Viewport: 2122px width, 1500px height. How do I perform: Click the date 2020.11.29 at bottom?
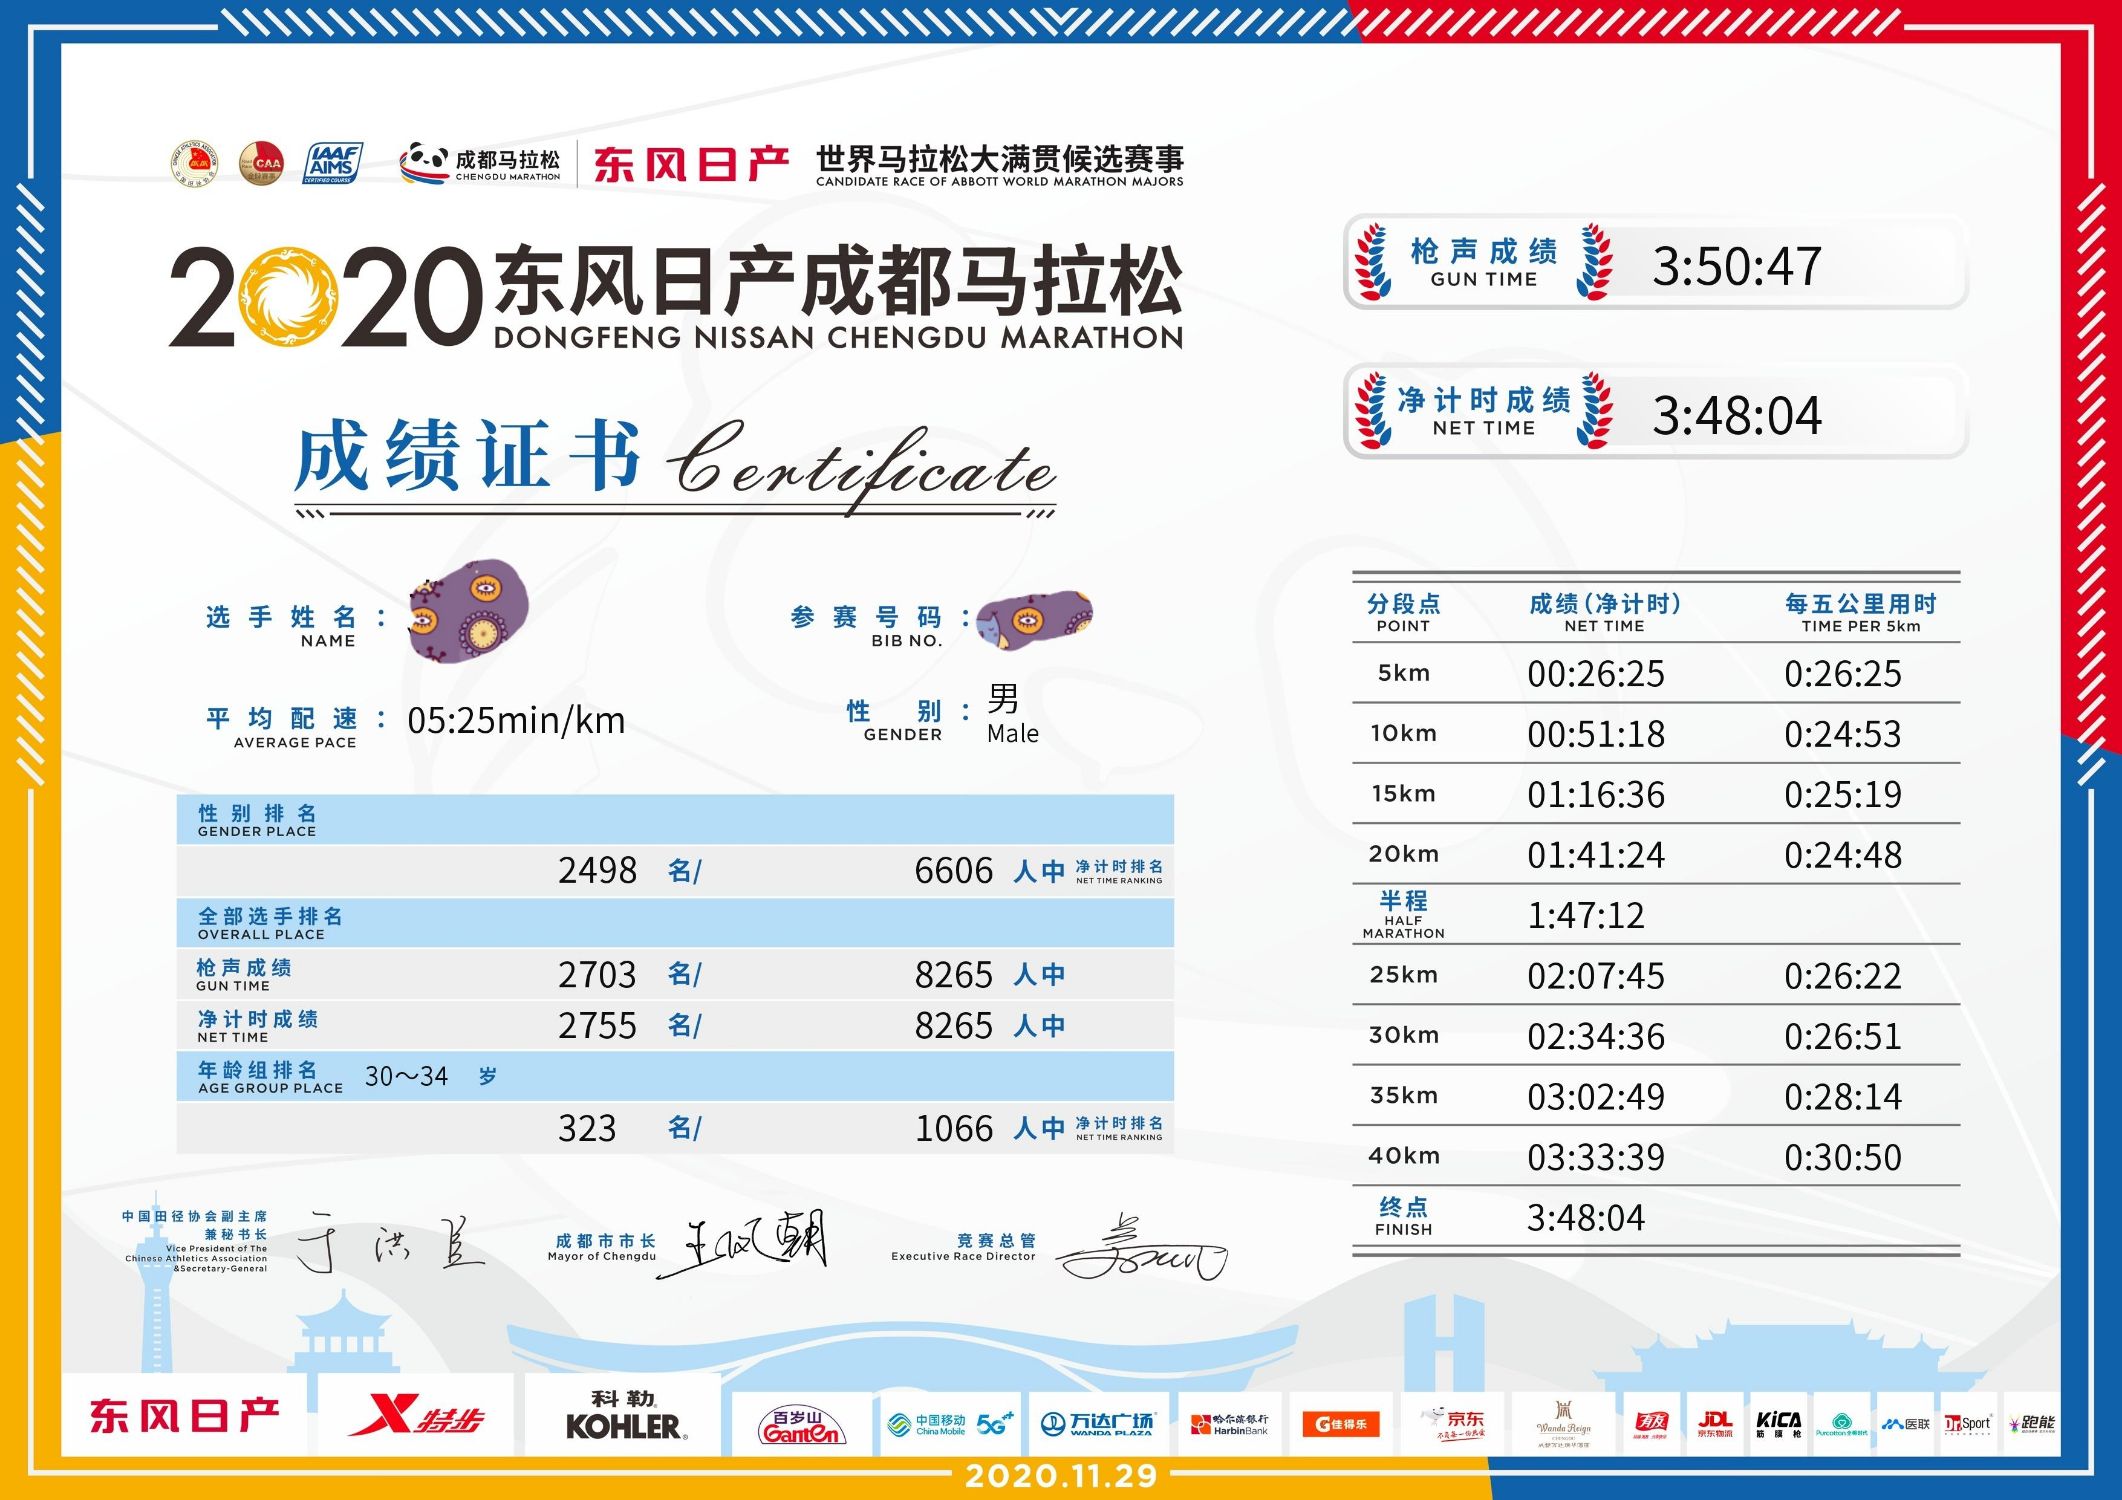1061,1476
